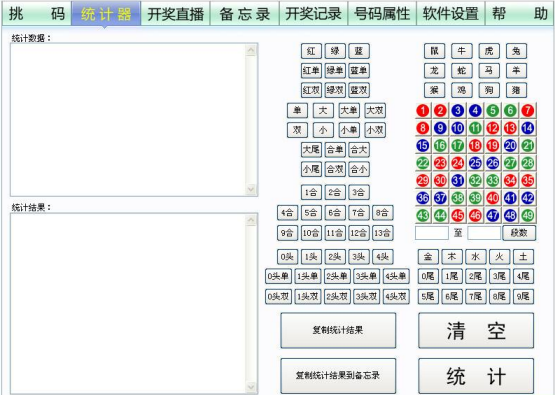Select red number ball 46

475,215
